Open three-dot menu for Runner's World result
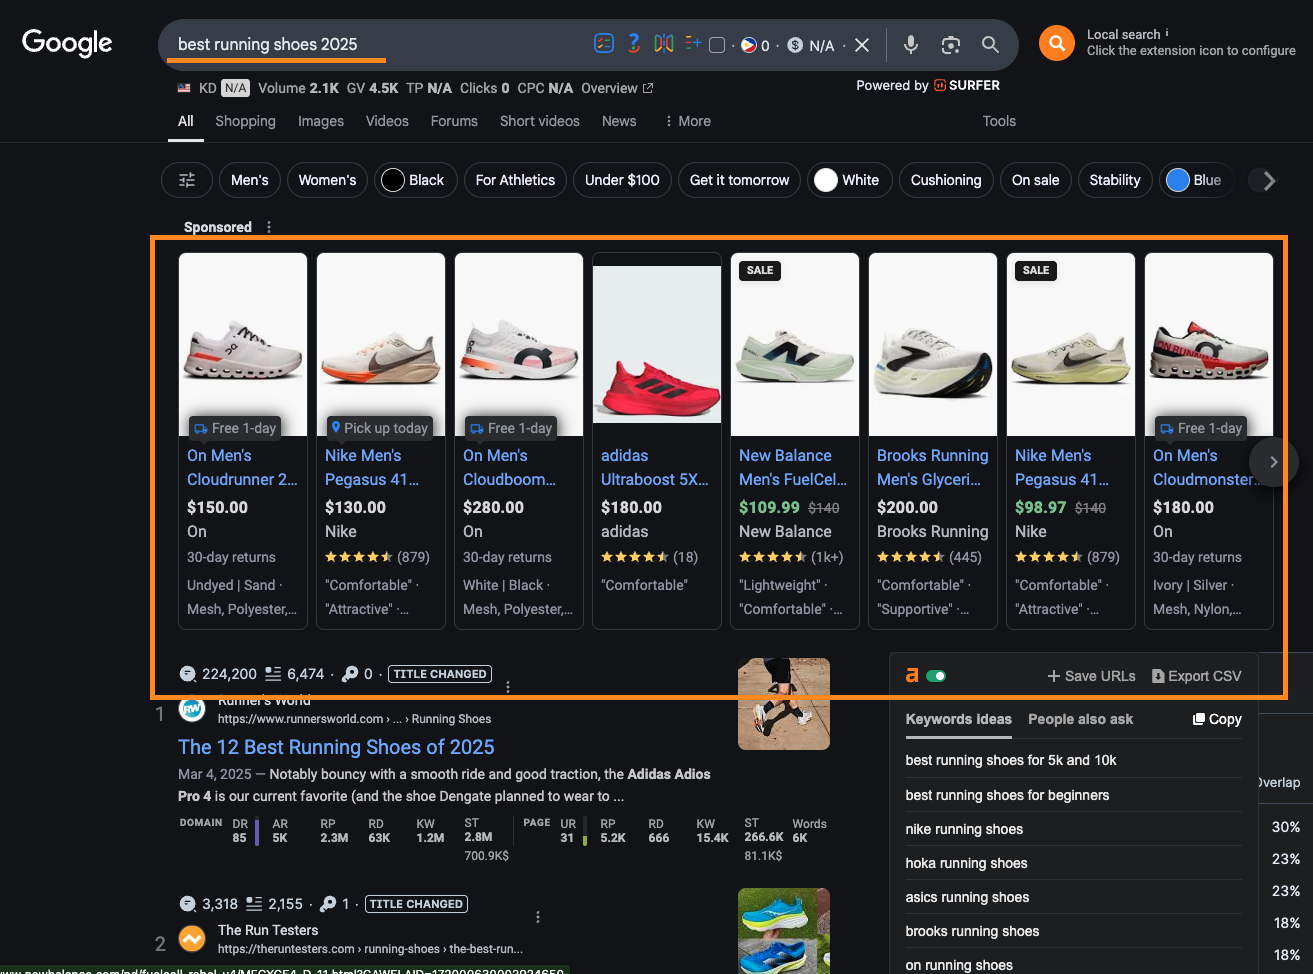1313x974 pixels. click(x=508, y=687)
